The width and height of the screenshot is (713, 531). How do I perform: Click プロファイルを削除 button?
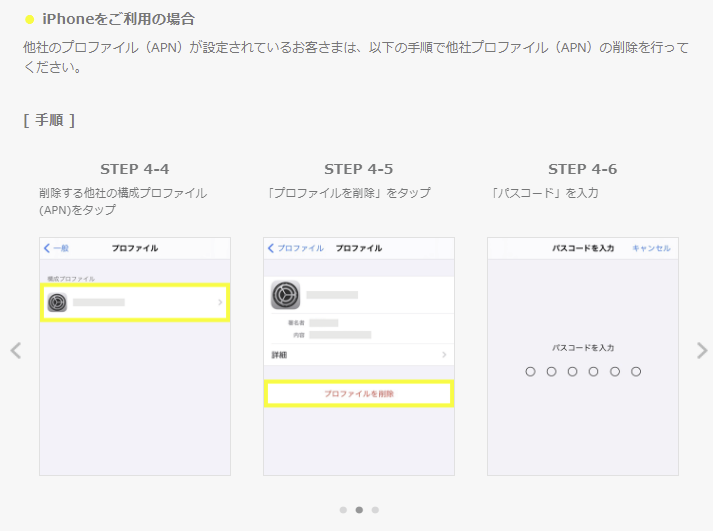click(x=359, y=394)
